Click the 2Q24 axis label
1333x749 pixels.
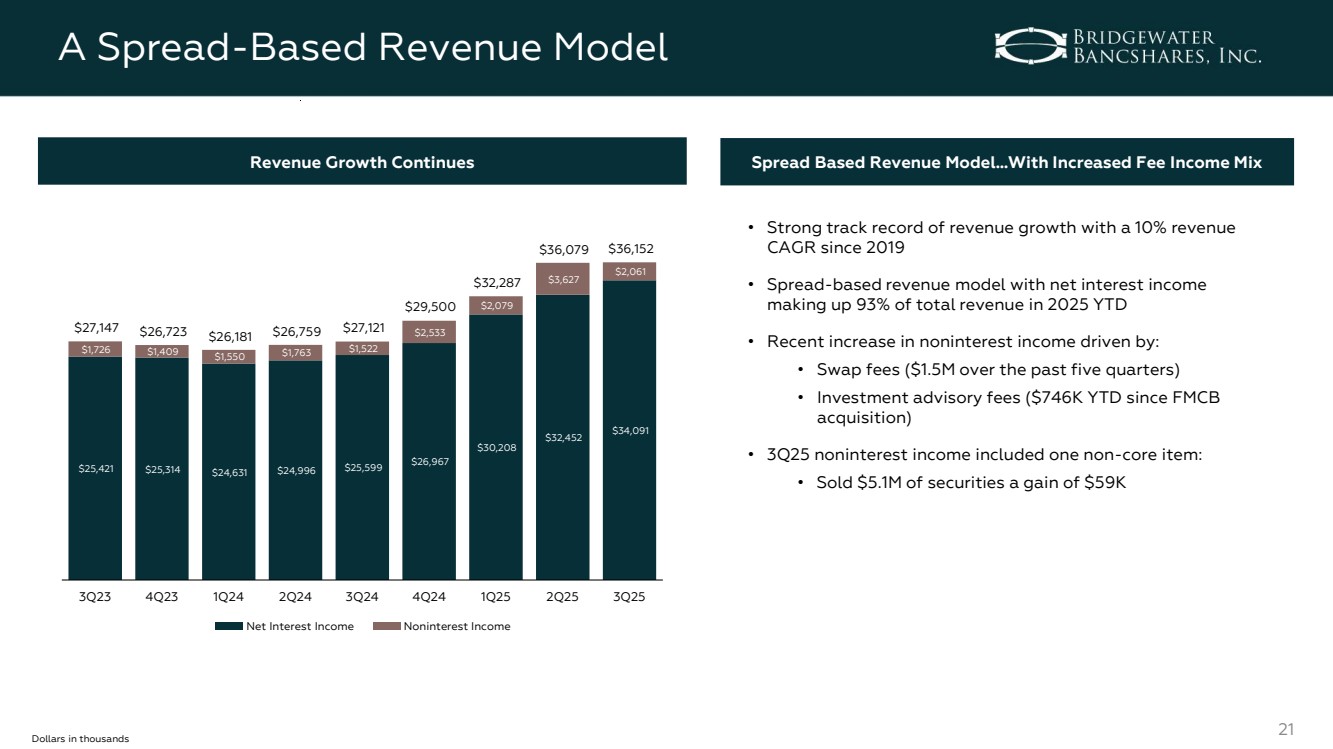click(295, 597)
